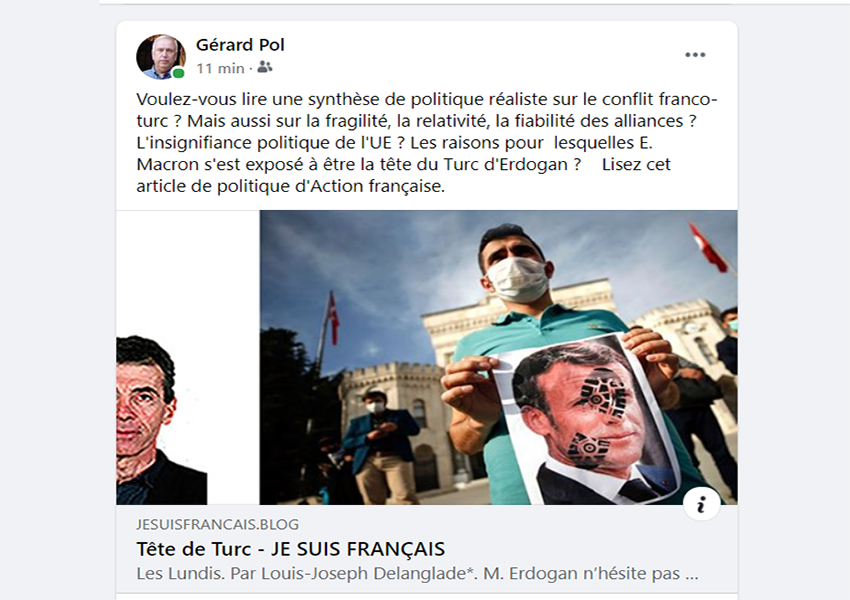This screenshot has width=850, height=600.
Task: Open Gérard Pol's profile name link
Action: [240, 45]
